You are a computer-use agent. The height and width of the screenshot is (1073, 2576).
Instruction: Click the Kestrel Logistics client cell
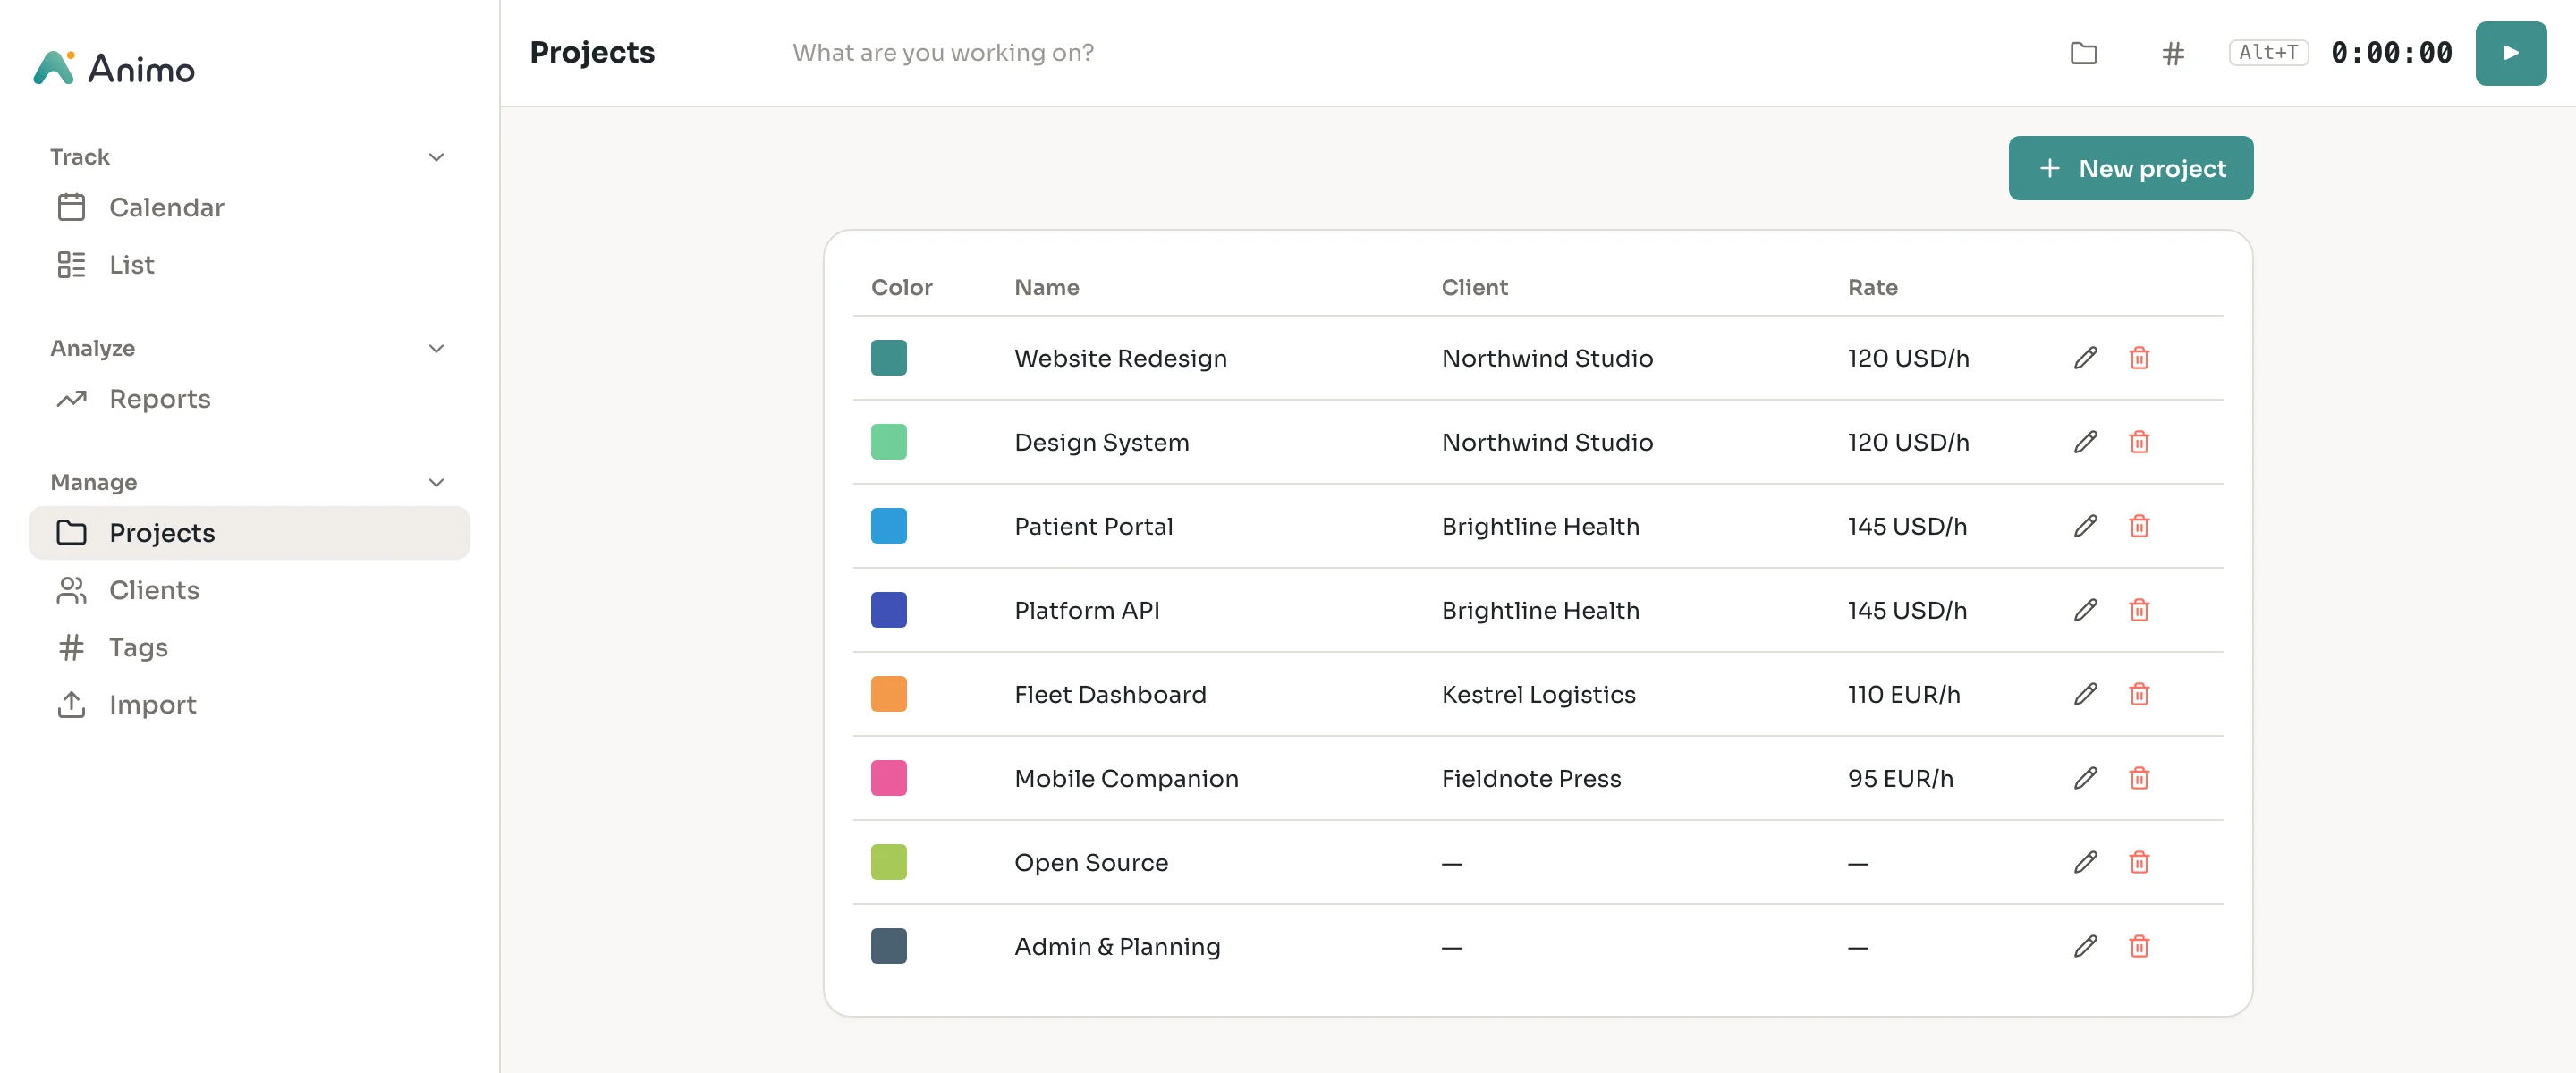pos(1538,694)
